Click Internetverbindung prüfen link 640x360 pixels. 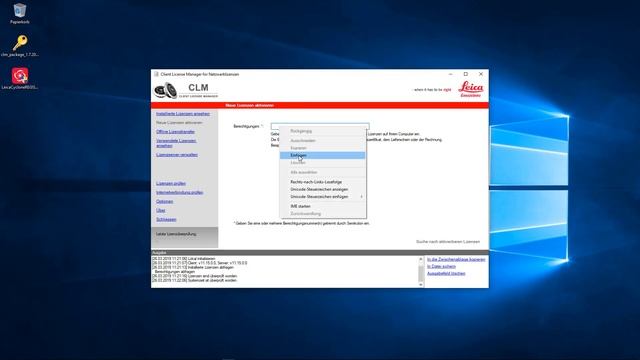click(180, 193)
